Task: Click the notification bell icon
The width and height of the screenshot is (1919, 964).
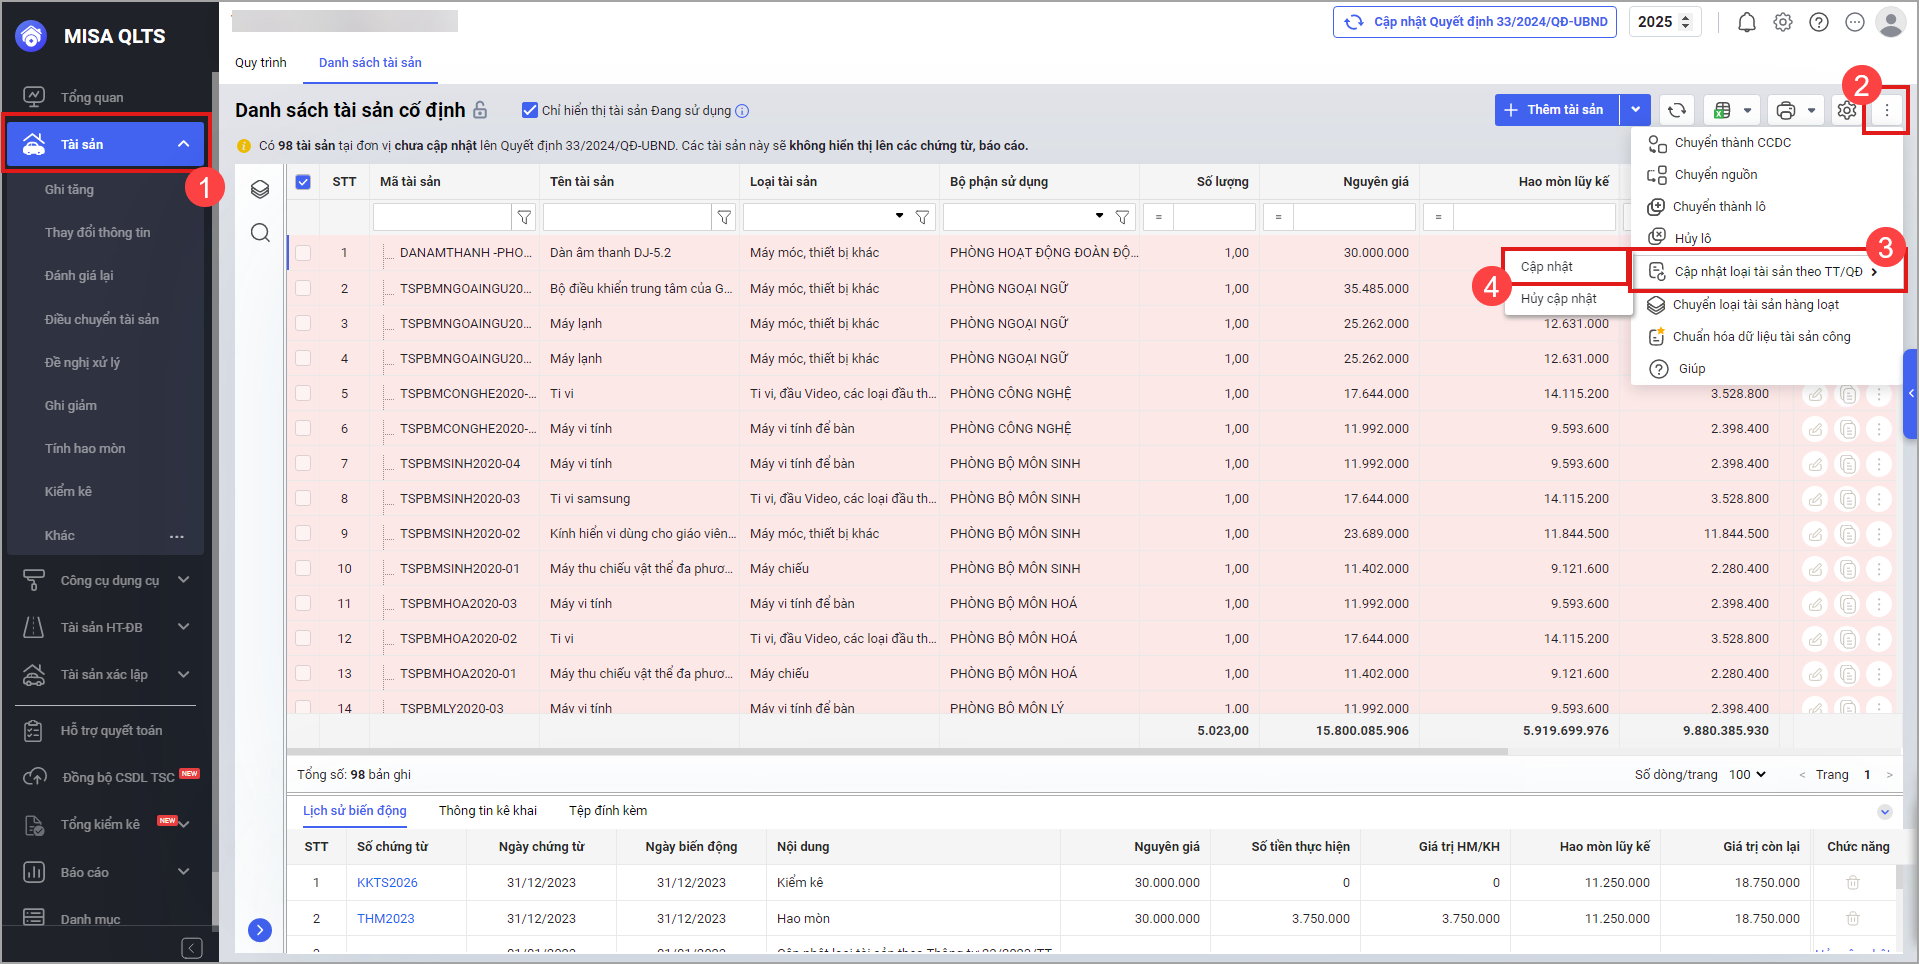Action: point(1746,22)
